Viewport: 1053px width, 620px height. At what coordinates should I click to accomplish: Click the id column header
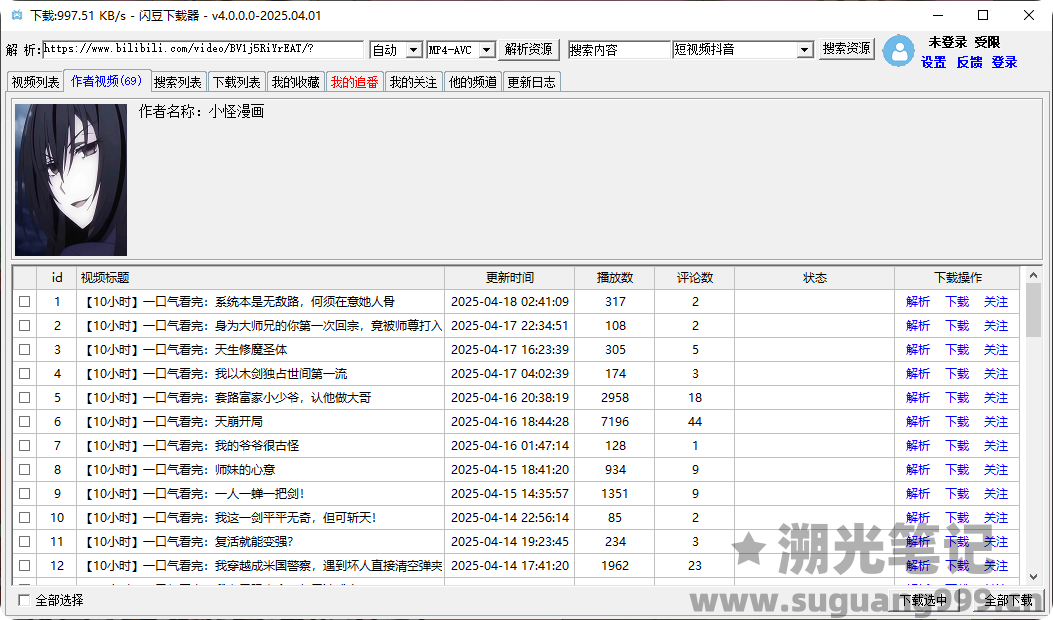(57, 277)
